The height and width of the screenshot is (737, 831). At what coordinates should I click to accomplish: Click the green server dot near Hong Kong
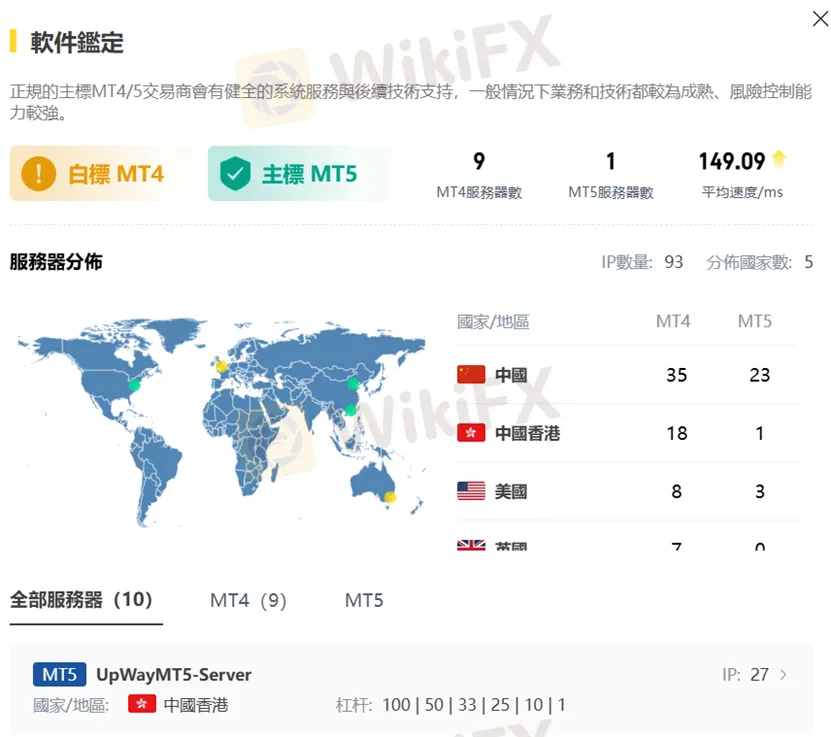click(x=350, y=410)
